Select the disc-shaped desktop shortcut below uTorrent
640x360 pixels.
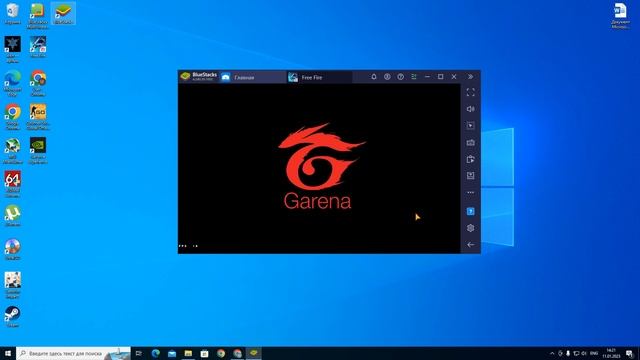coord(13,249)
